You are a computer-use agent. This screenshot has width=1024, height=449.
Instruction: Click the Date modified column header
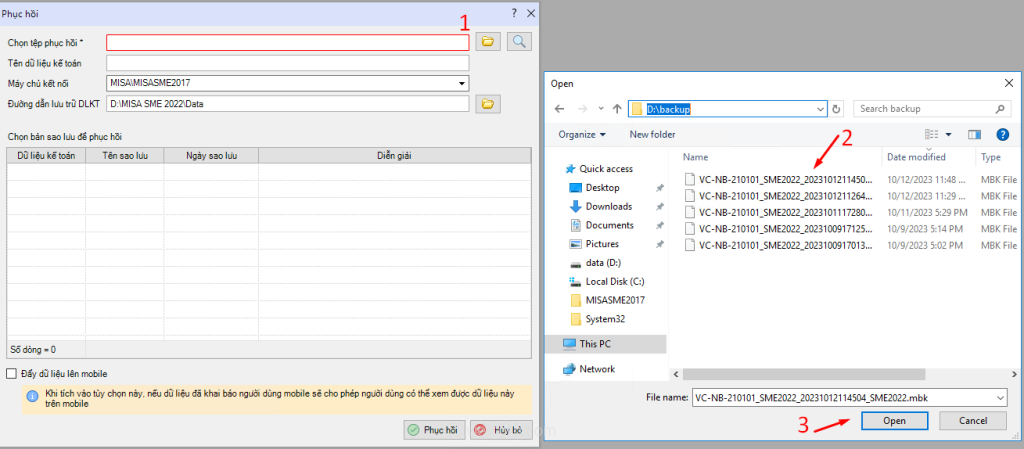click(916, 157)
